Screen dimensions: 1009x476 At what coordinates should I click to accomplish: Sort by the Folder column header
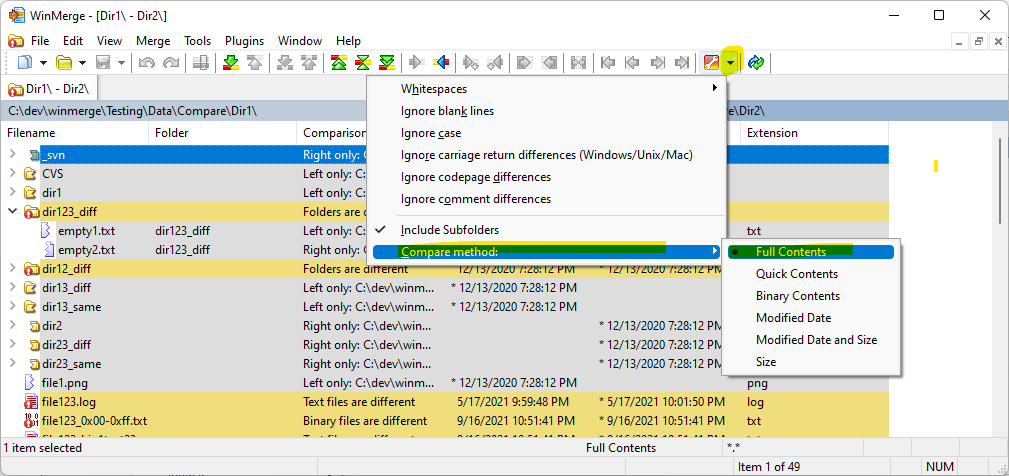(223, 133)
